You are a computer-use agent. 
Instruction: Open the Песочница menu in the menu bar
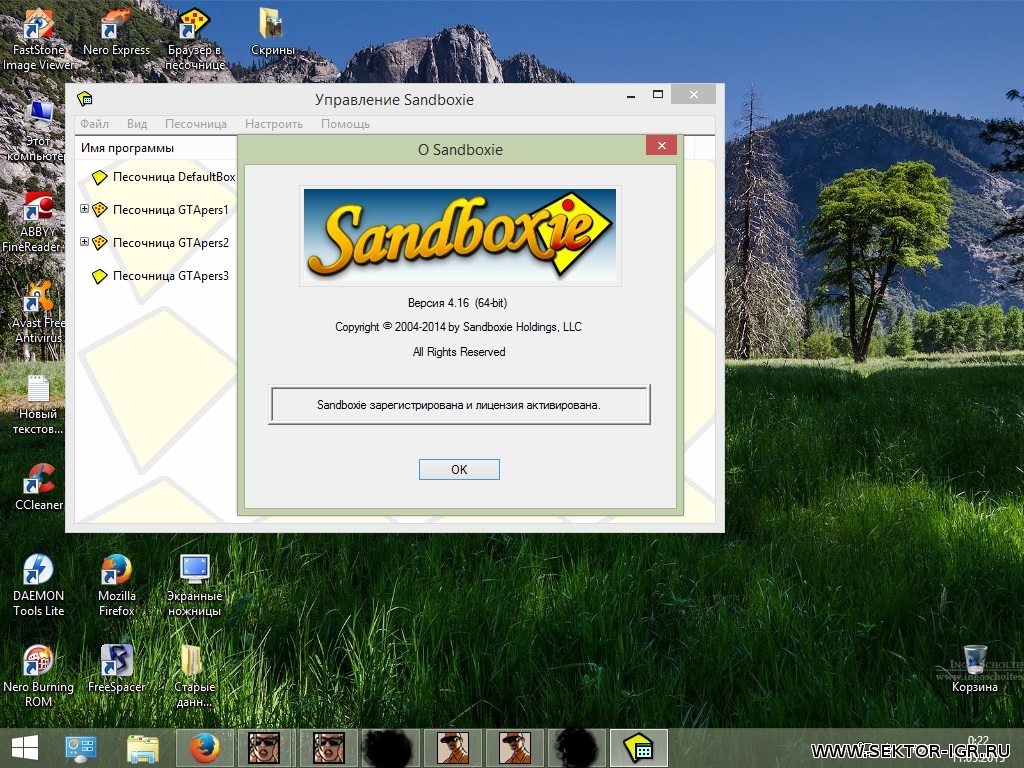coord(196,123)
